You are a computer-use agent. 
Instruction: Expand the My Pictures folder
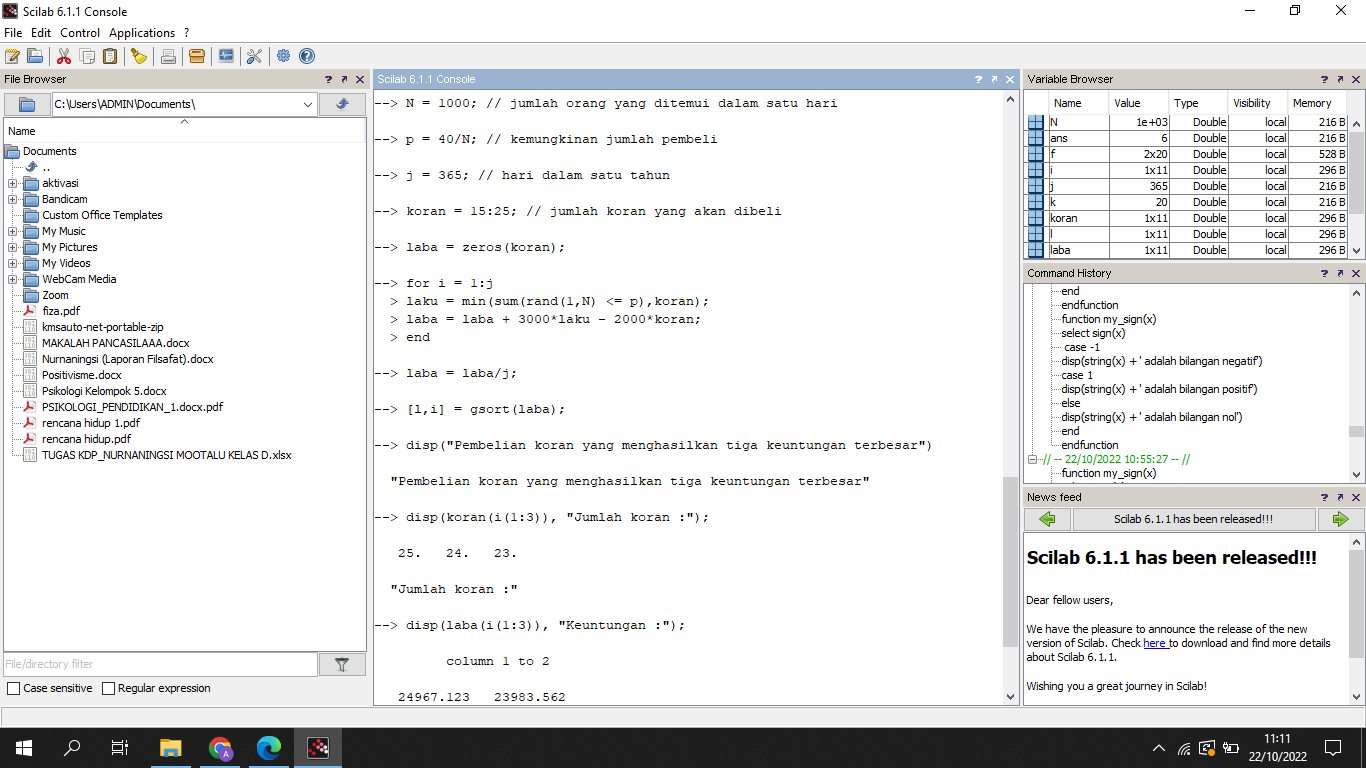pos(12,247)
